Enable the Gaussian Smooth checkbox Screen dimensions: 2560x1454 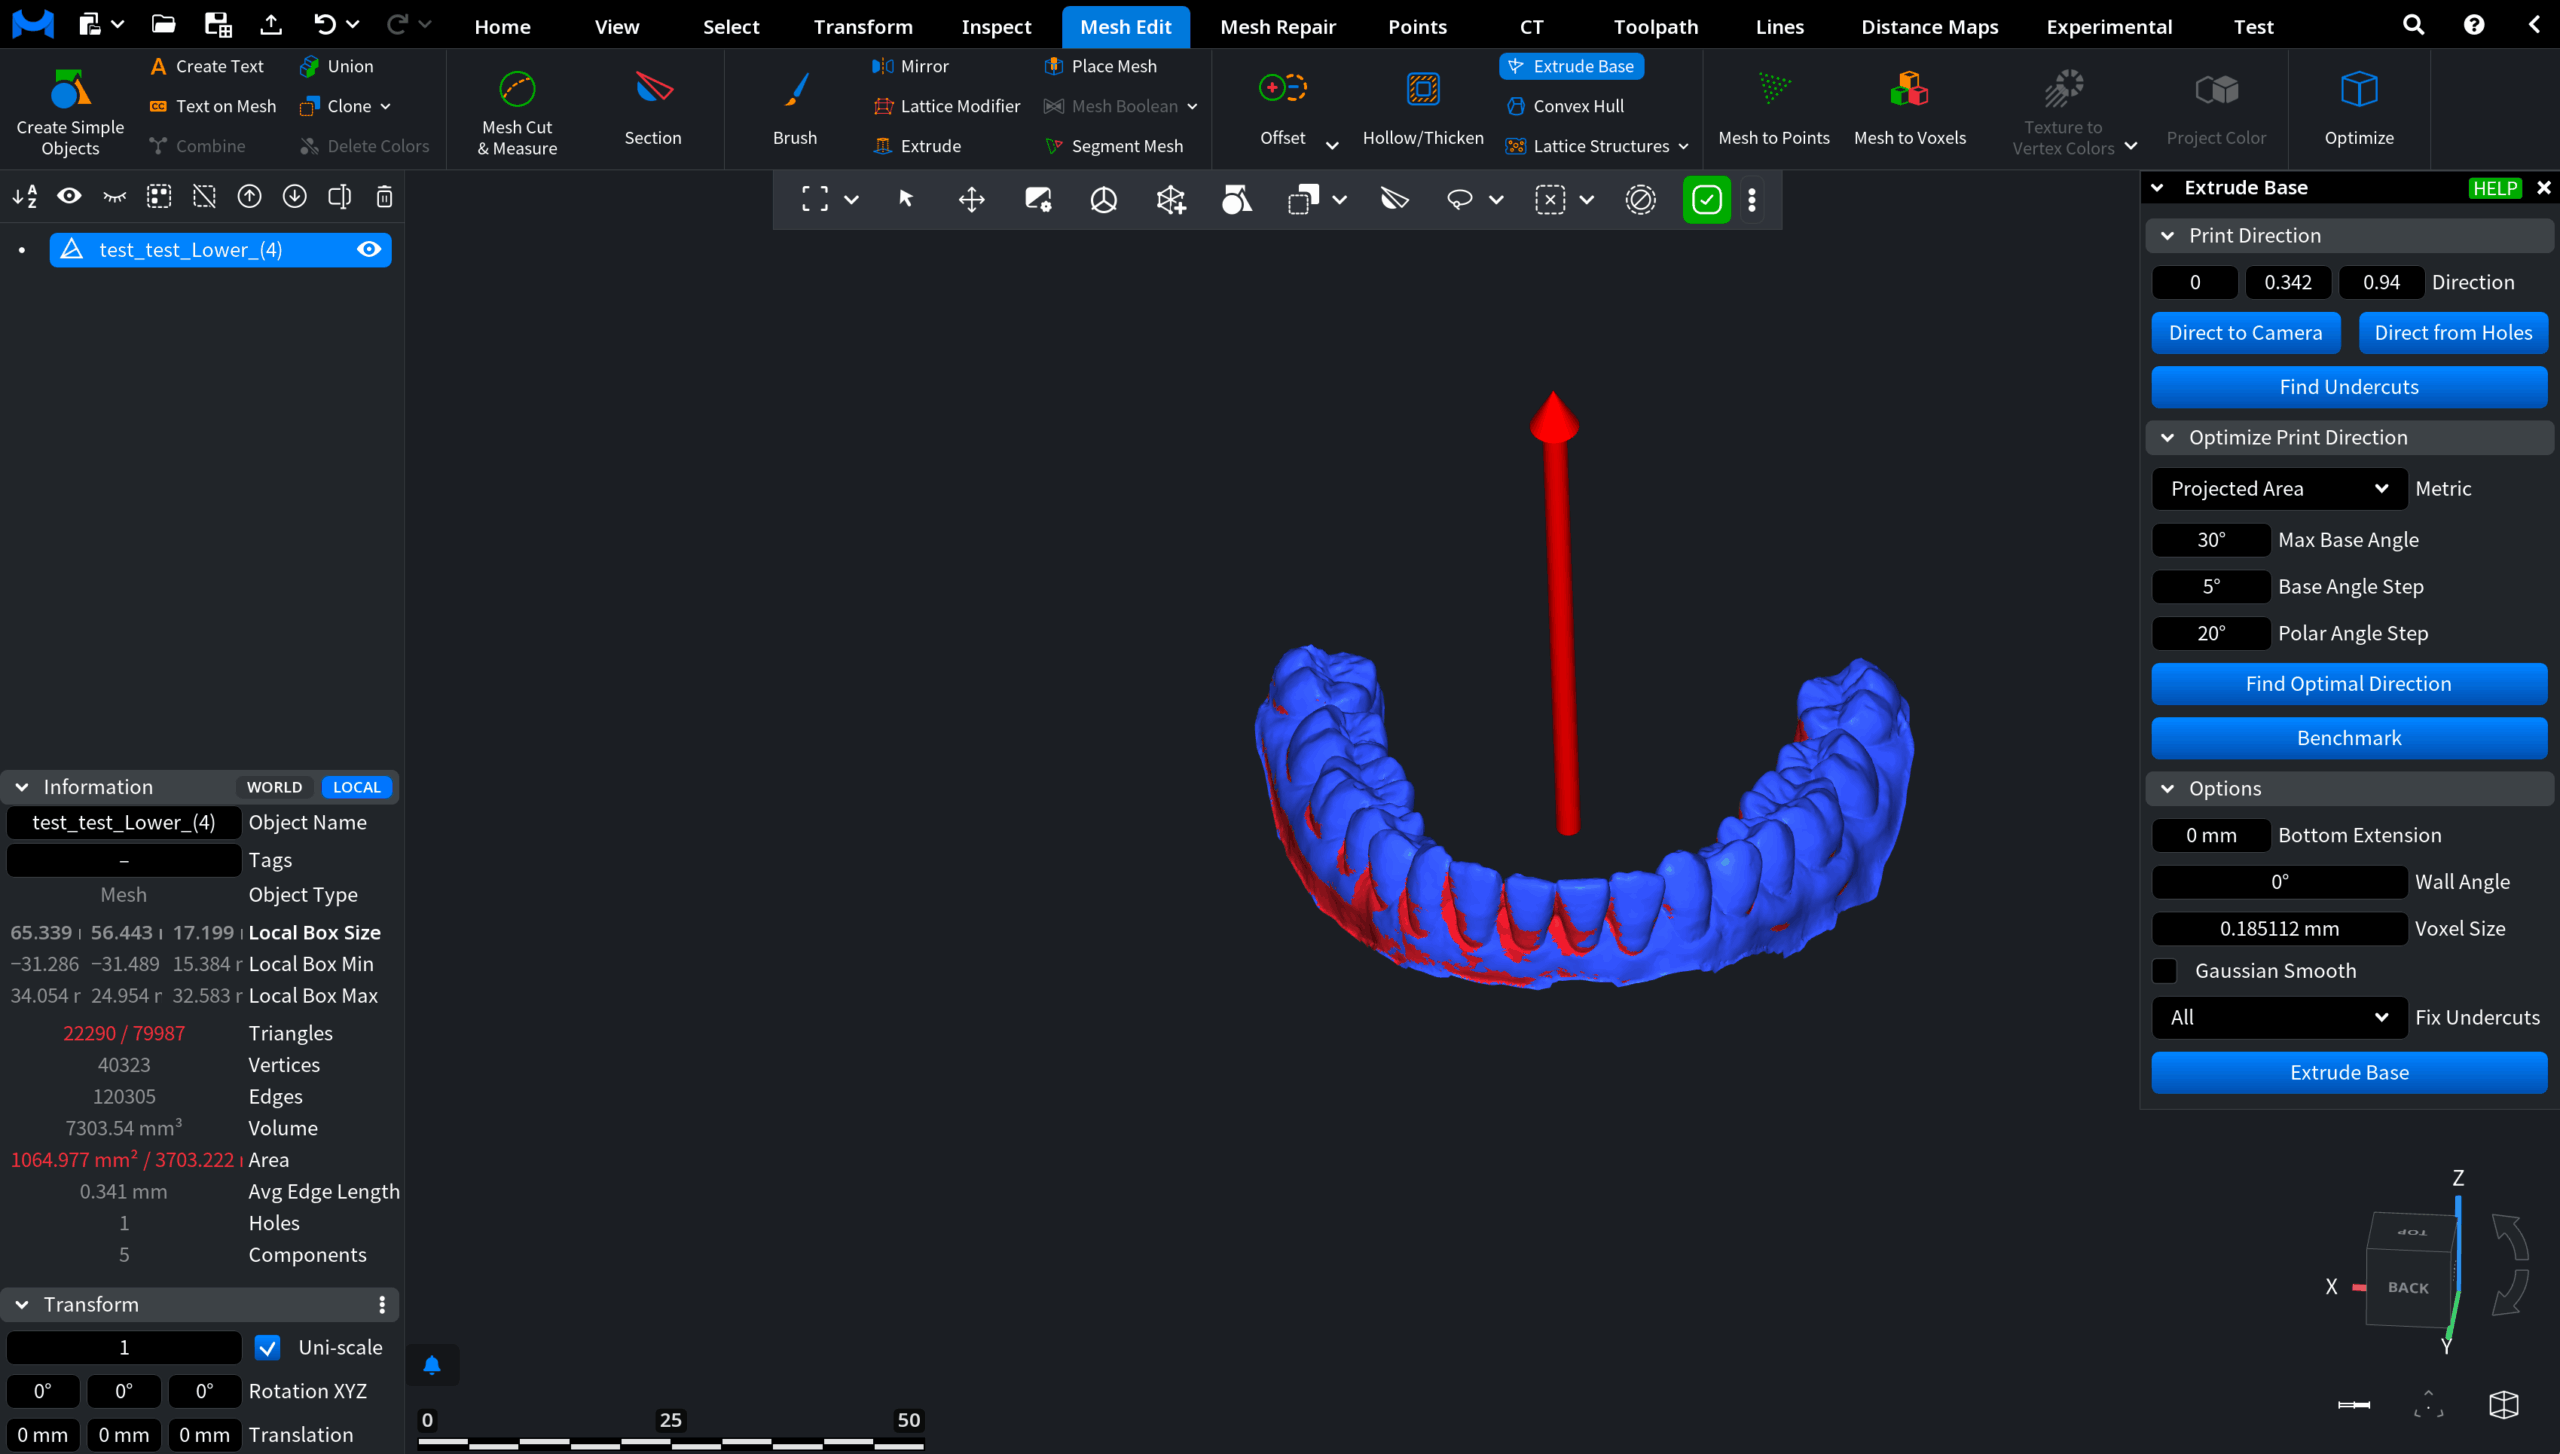coord(2165,970)
